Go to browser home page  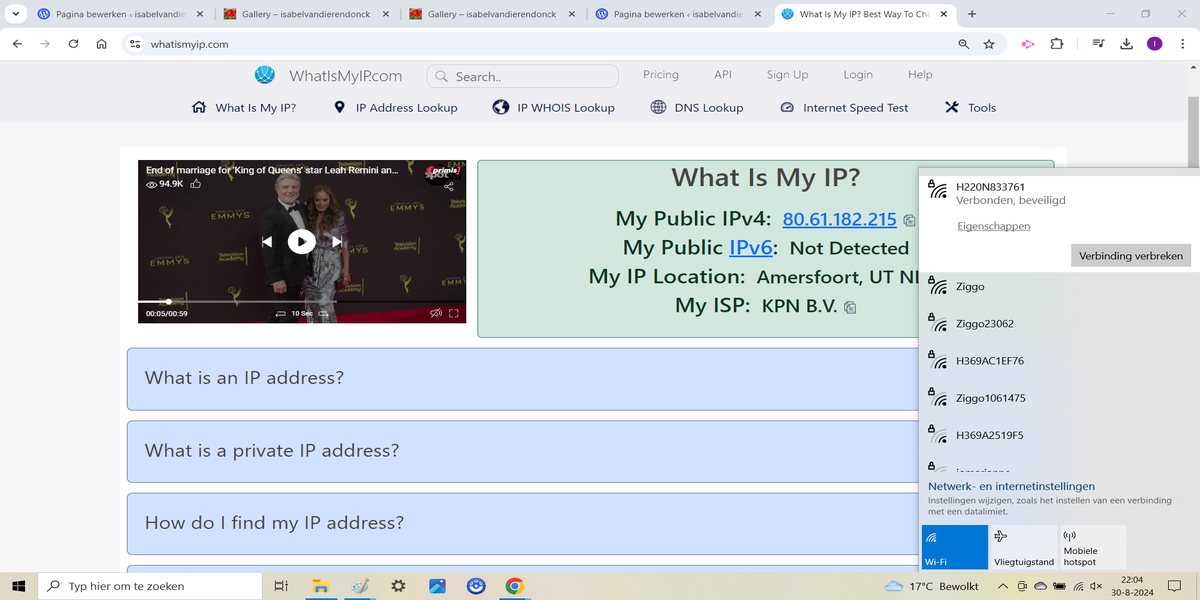[x=101, y=44]
